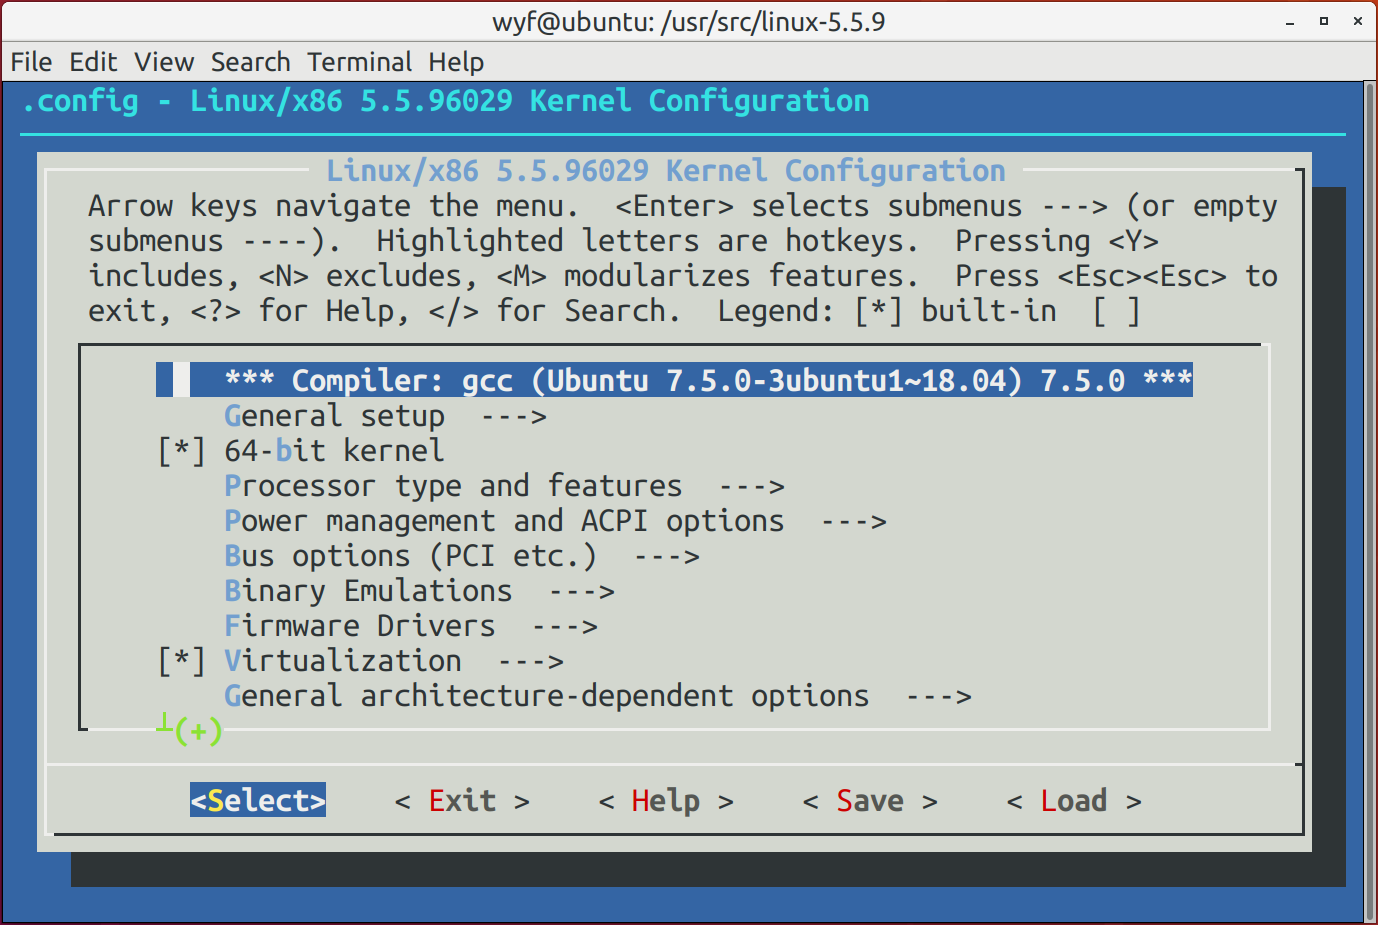
Task: Expand arrow next to Power management and ACPI
Action: (x=854, y=522)
